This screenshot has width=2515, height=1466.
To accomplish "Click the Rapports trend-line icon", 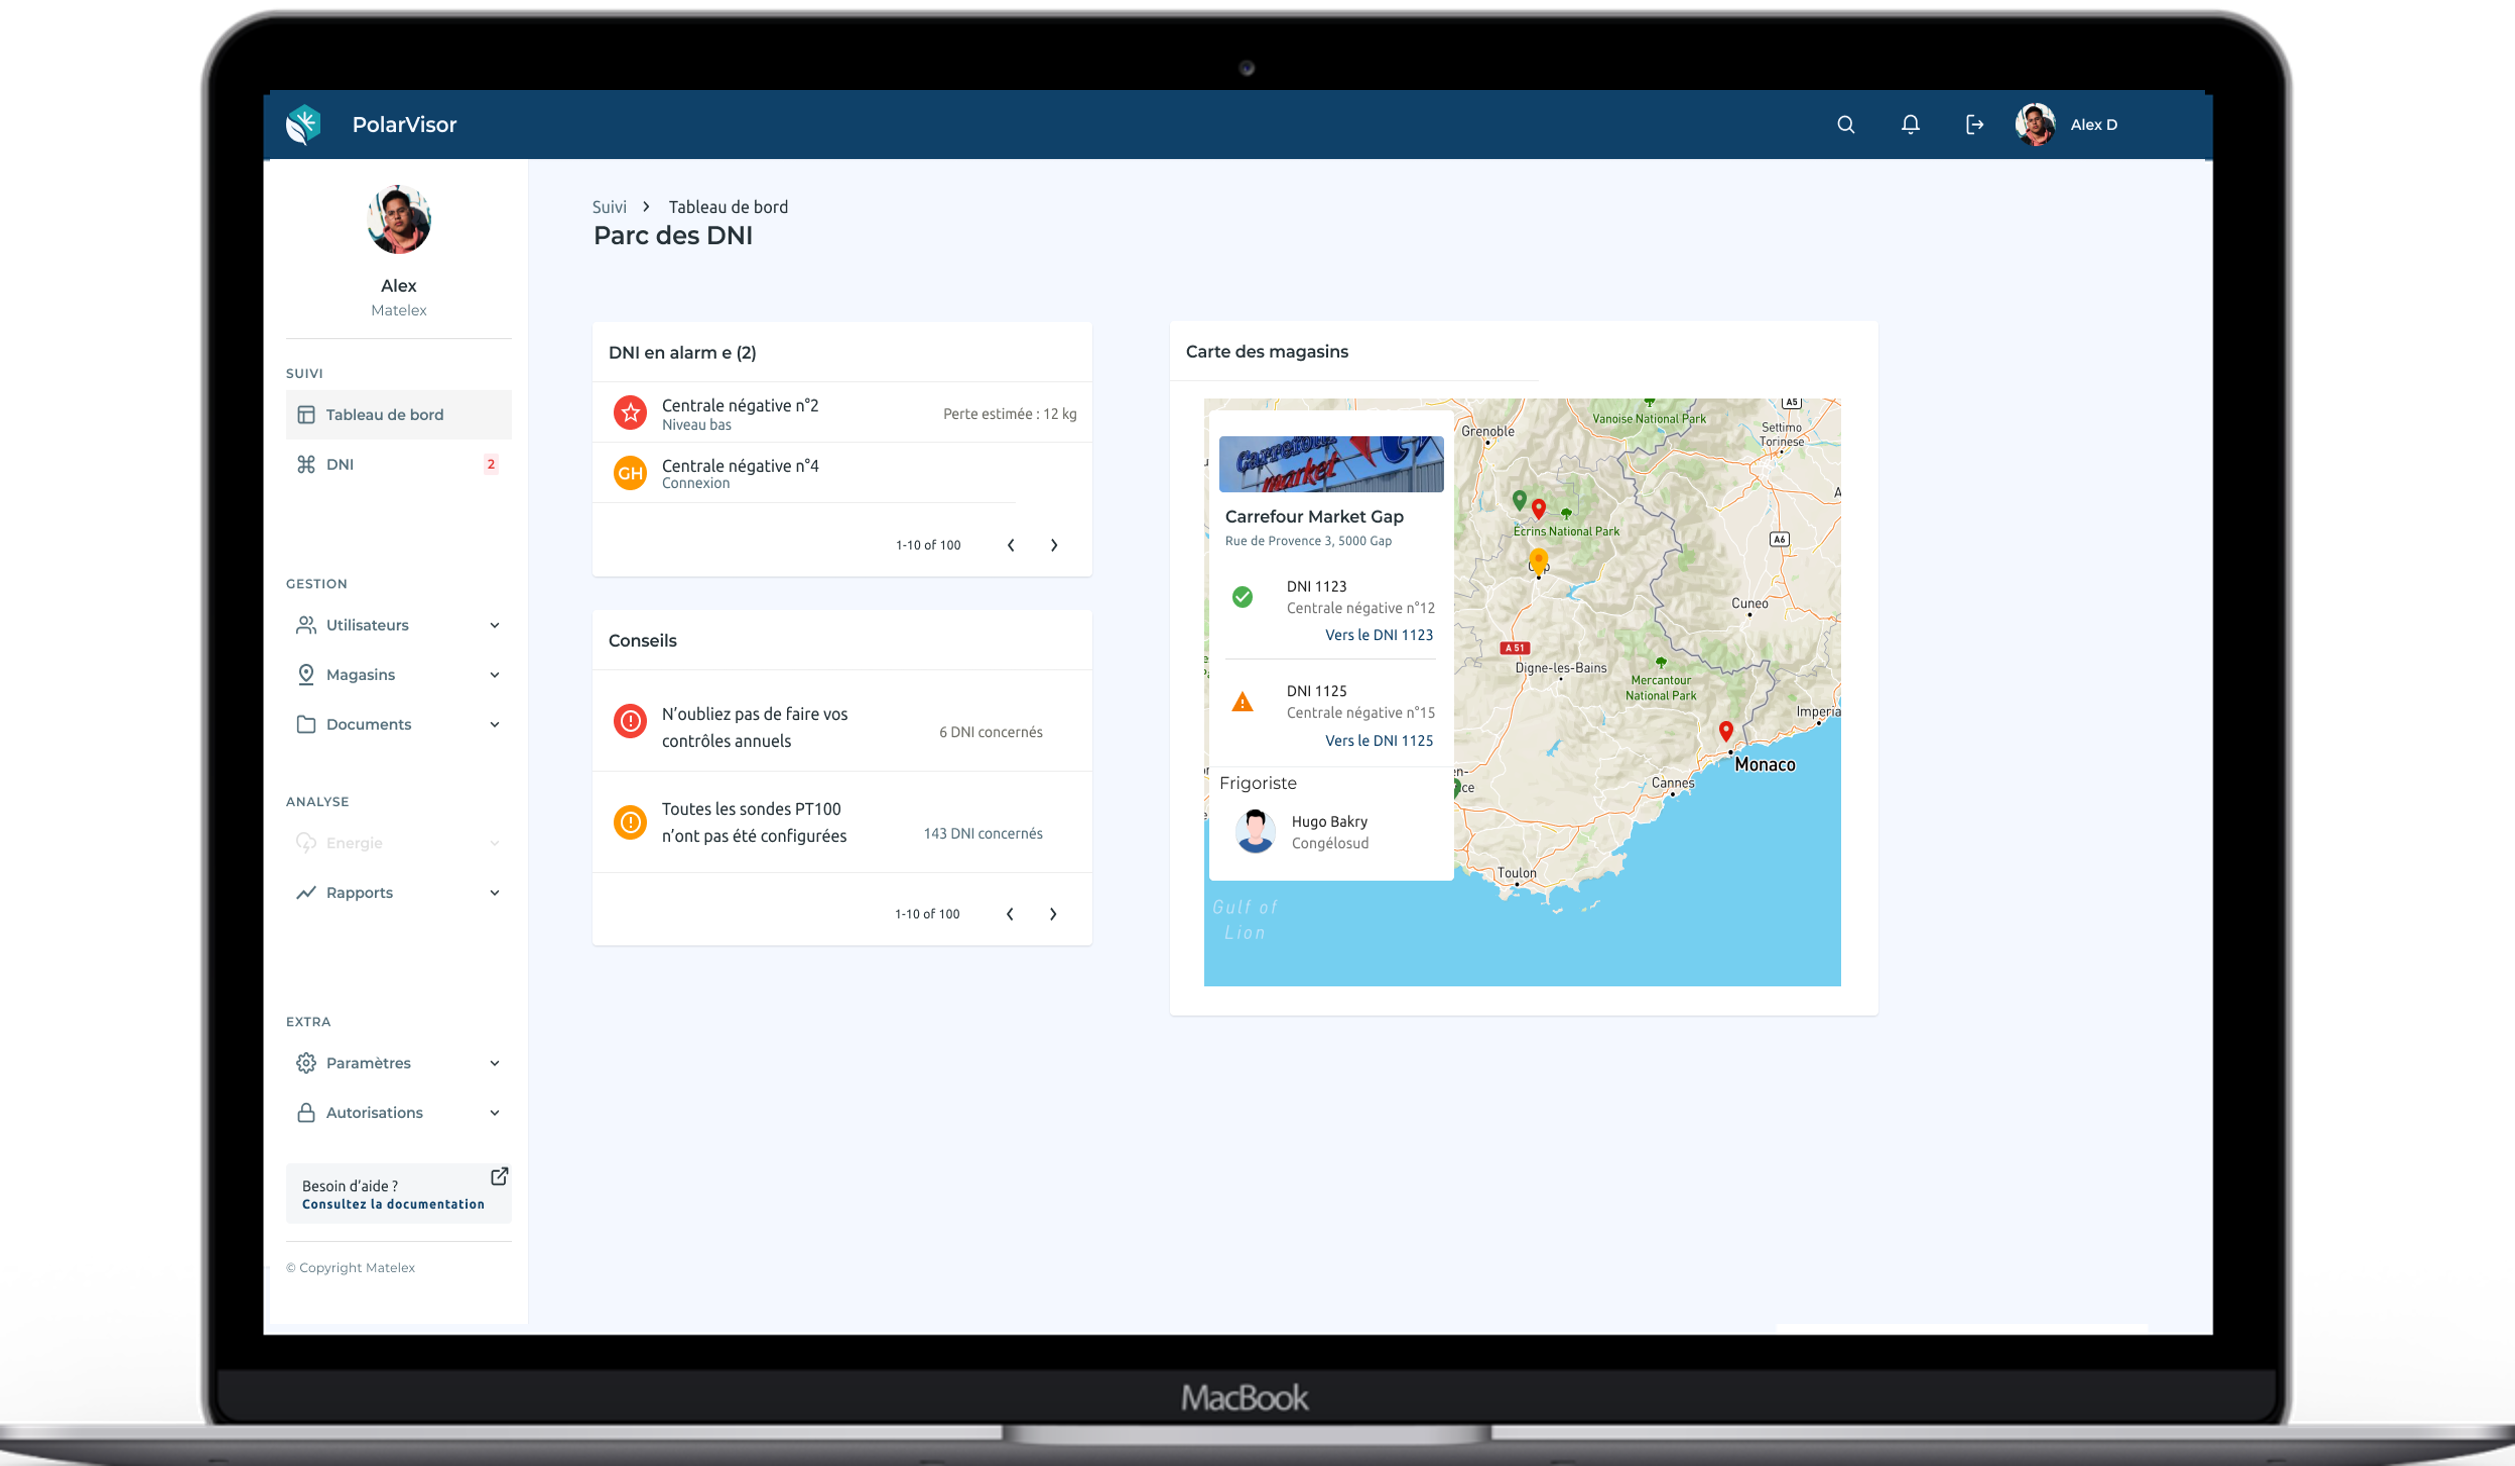I will (x=306, y=892).
